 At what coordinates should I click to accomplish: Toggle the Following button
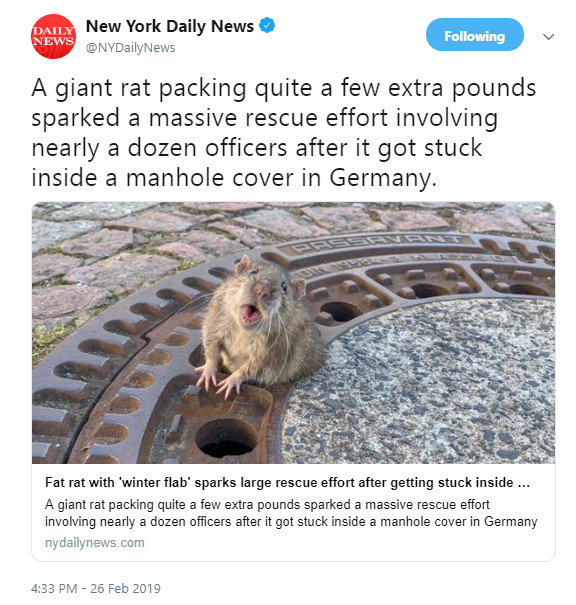475,35
